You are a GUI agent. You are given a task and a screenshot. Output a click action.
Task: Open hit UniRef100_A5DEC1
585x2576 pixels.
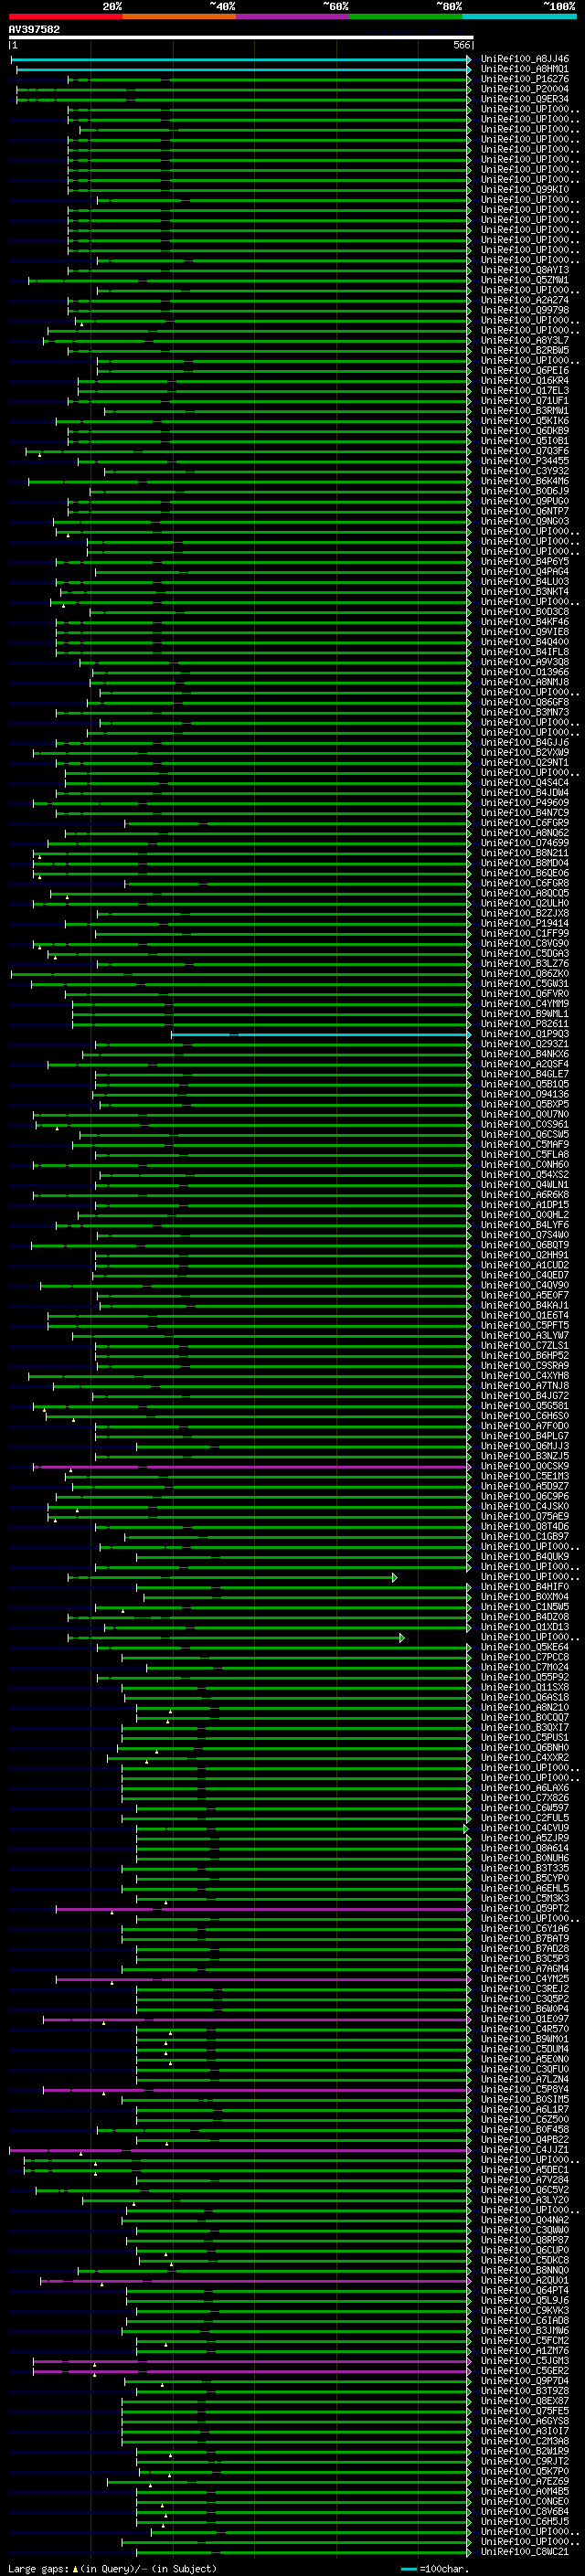click(x=524, y=2169)
